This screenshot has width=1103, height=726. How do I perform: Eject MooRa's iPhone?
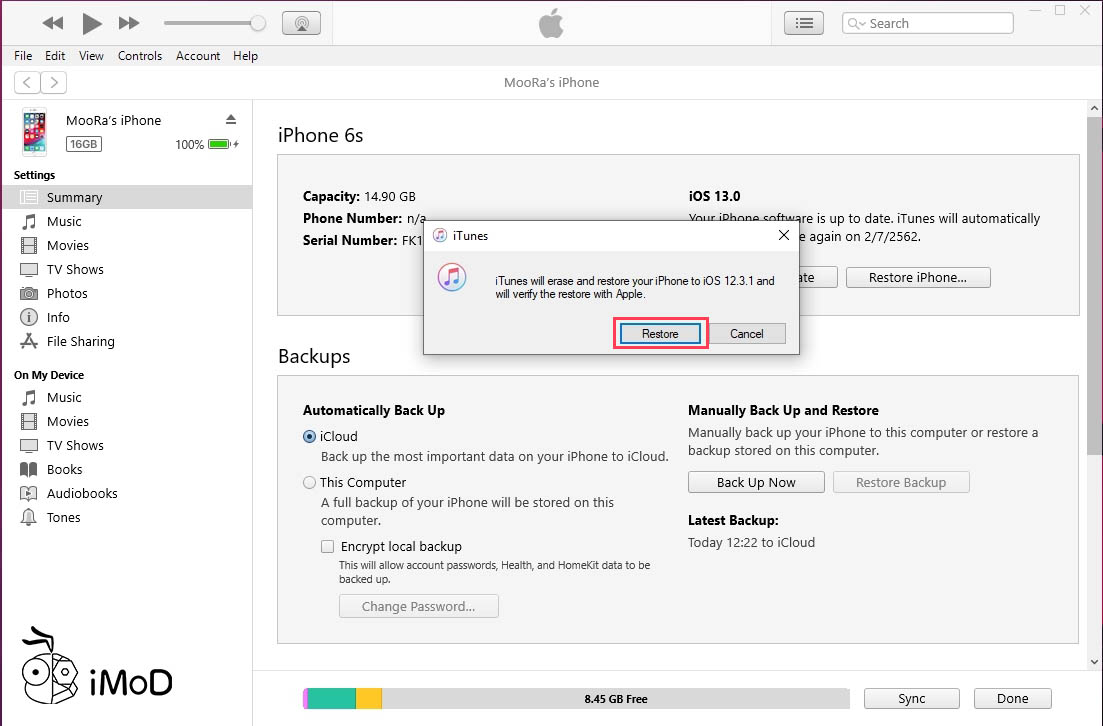(x=231, y=120)
